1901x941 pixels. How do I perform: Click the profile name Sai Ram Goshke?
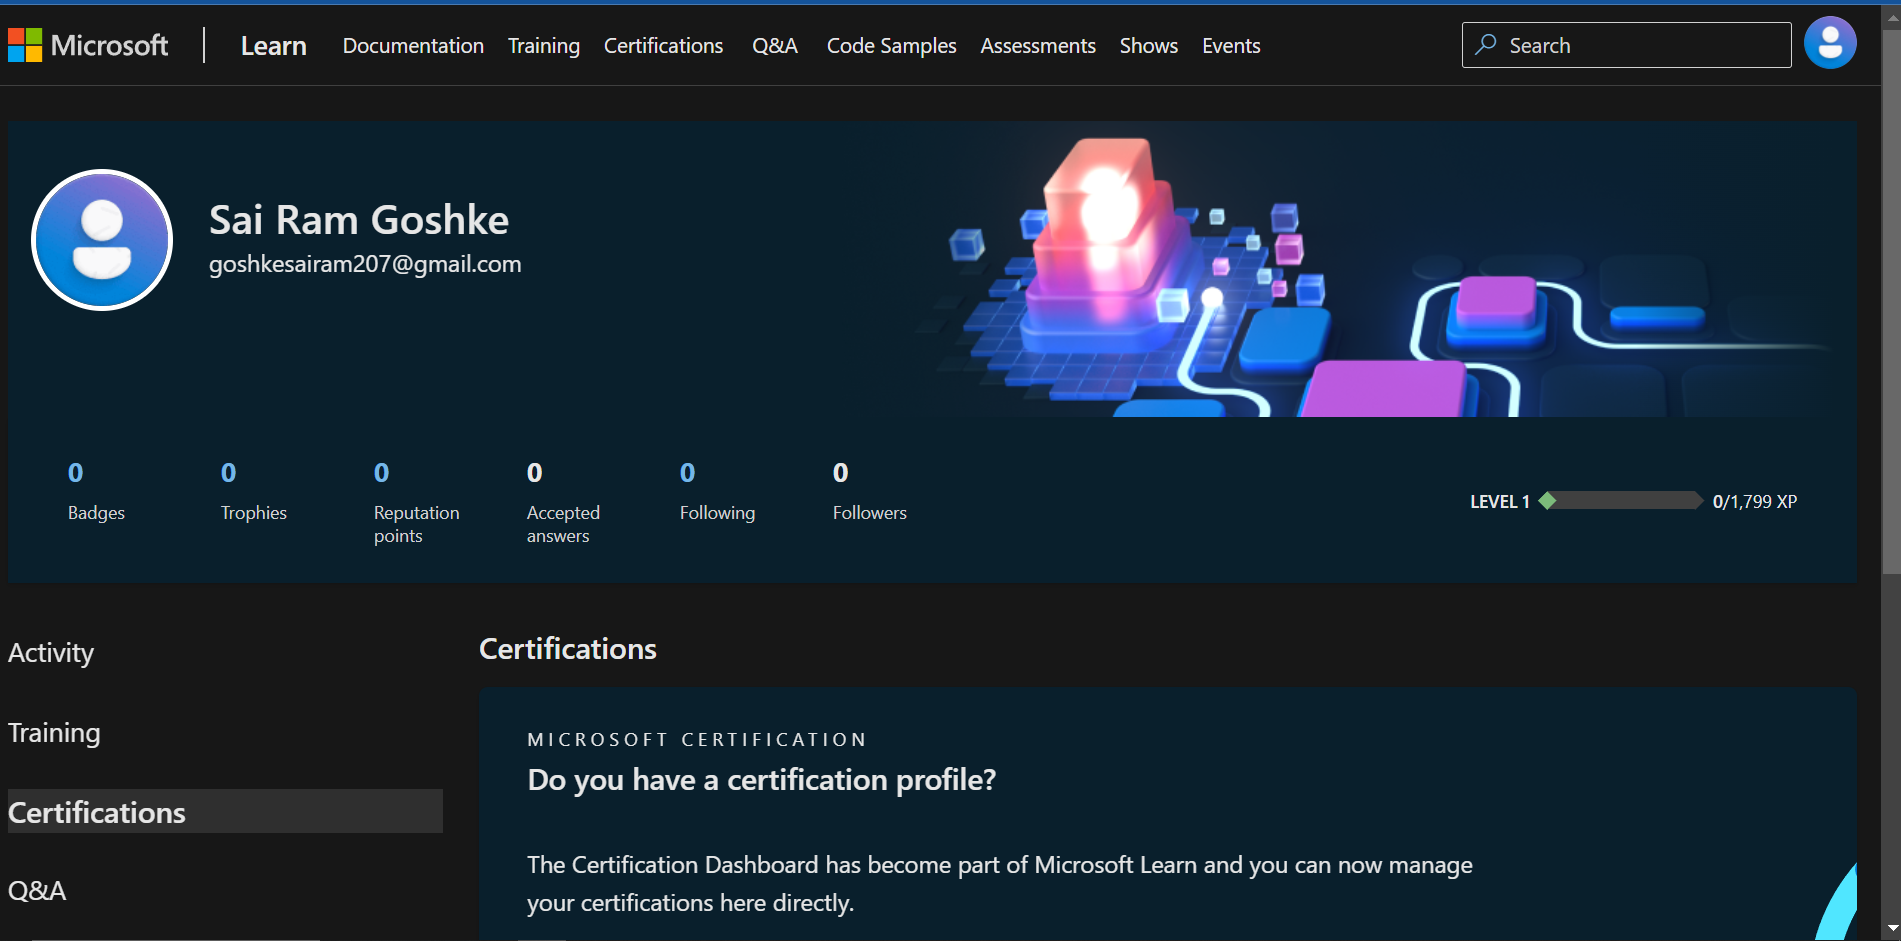[359, 220]
